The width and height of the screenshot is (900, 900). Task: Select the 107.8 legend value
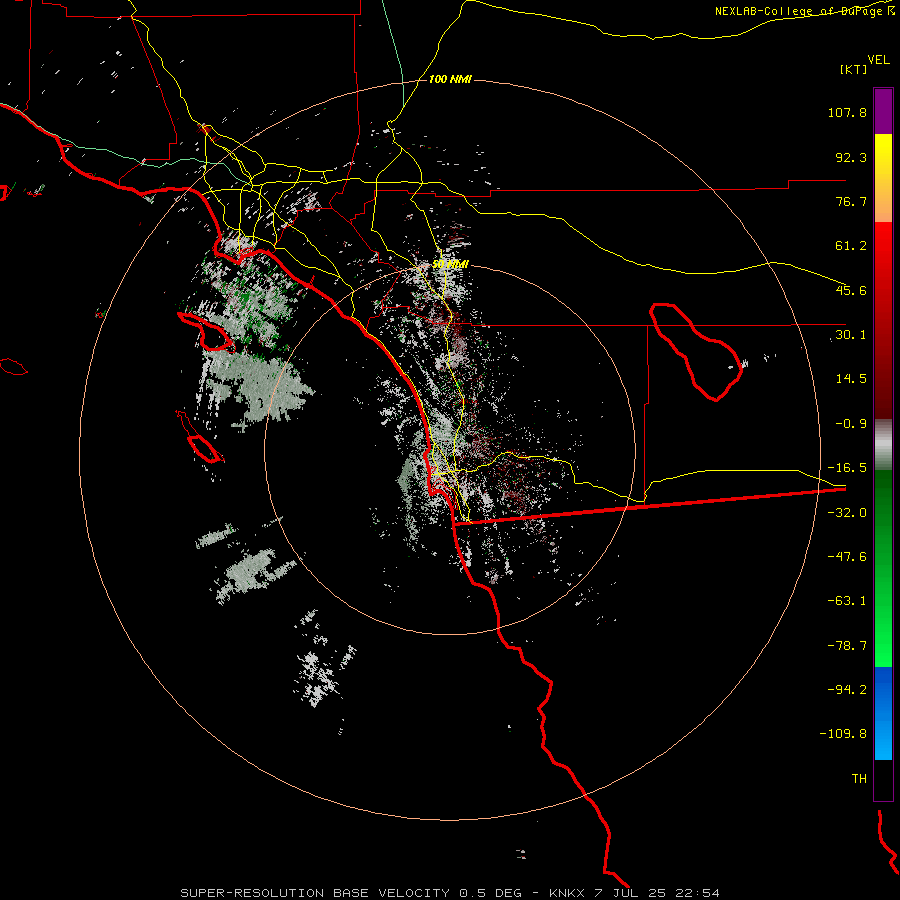(x=847, y=112)
